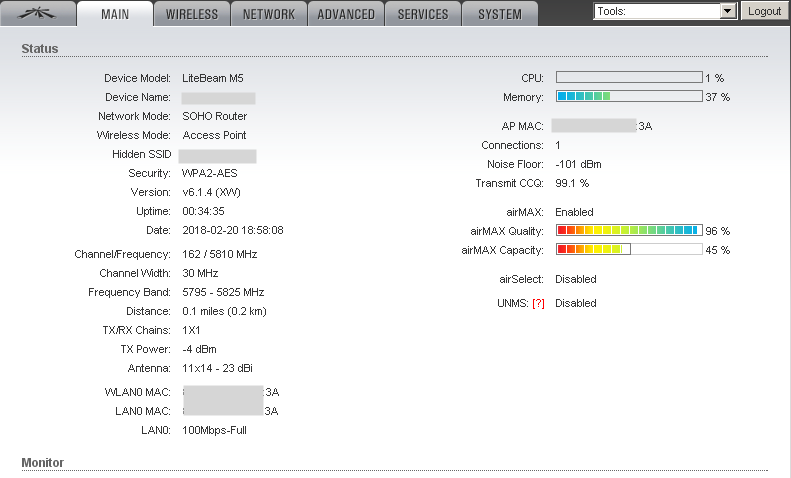
Task: Click the airMAX Enabled value
Action: [x=574, y=212]
